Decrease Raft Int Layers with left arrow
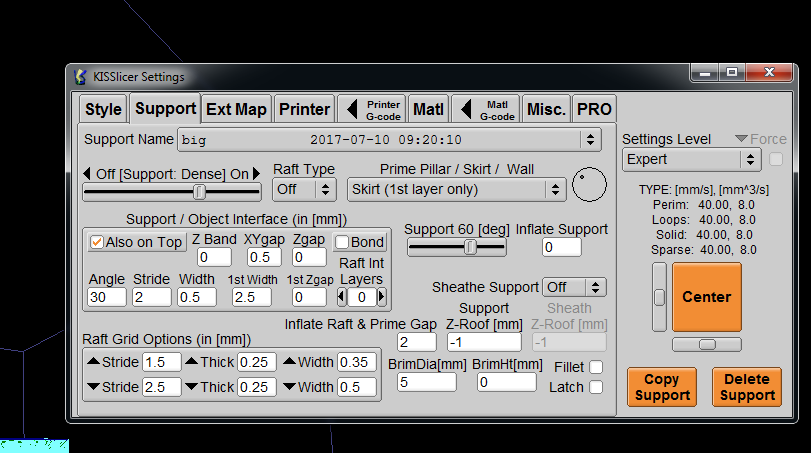 341,297
